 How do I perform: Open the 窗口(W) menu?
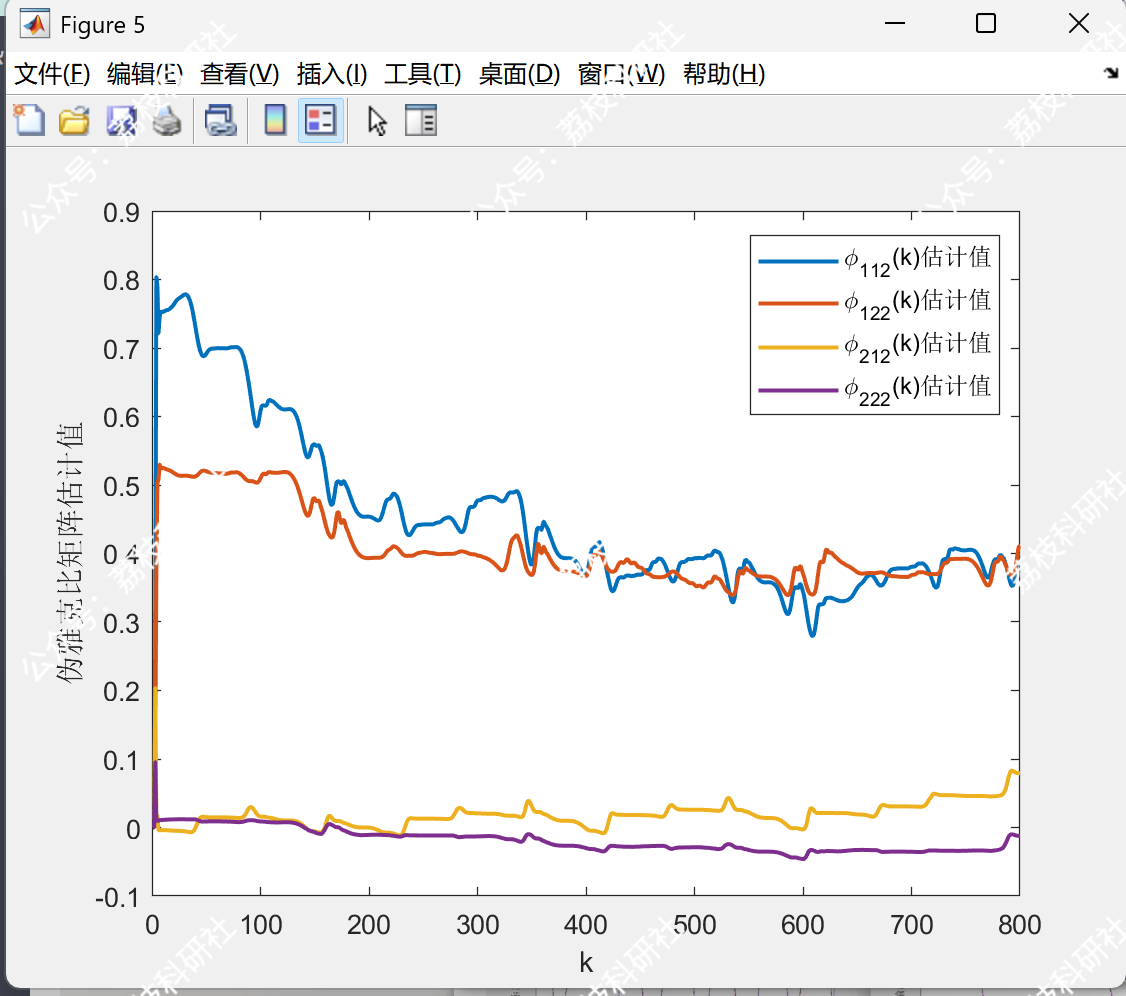coord(621,74)
